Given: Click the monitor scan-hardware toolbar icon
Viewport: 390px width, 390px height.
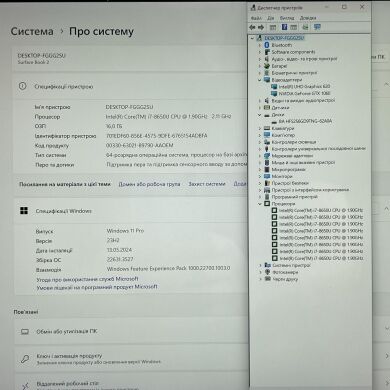Looking at the screenshot, I should [x=317, y=27].
